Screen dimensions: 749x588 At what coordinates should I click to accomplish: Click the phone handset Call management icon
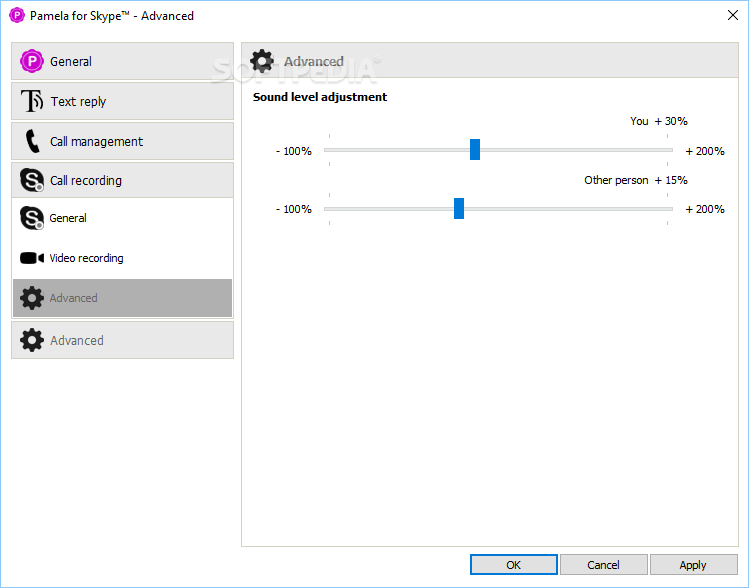pos(32,141)
